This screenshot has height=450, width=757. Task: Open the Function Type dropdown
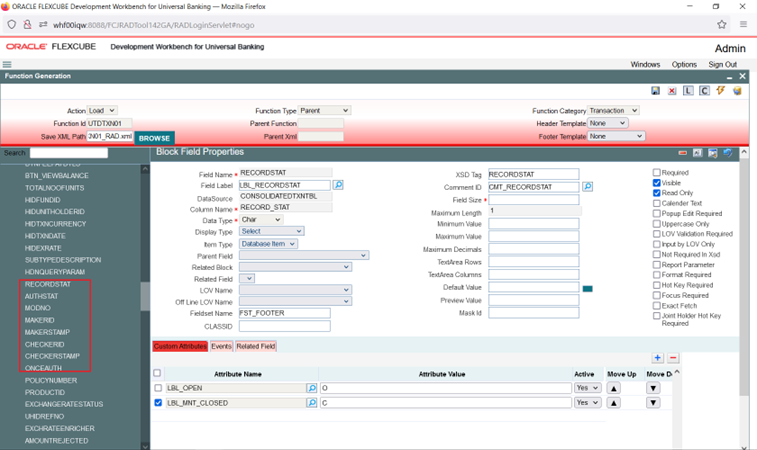[324, 111]
